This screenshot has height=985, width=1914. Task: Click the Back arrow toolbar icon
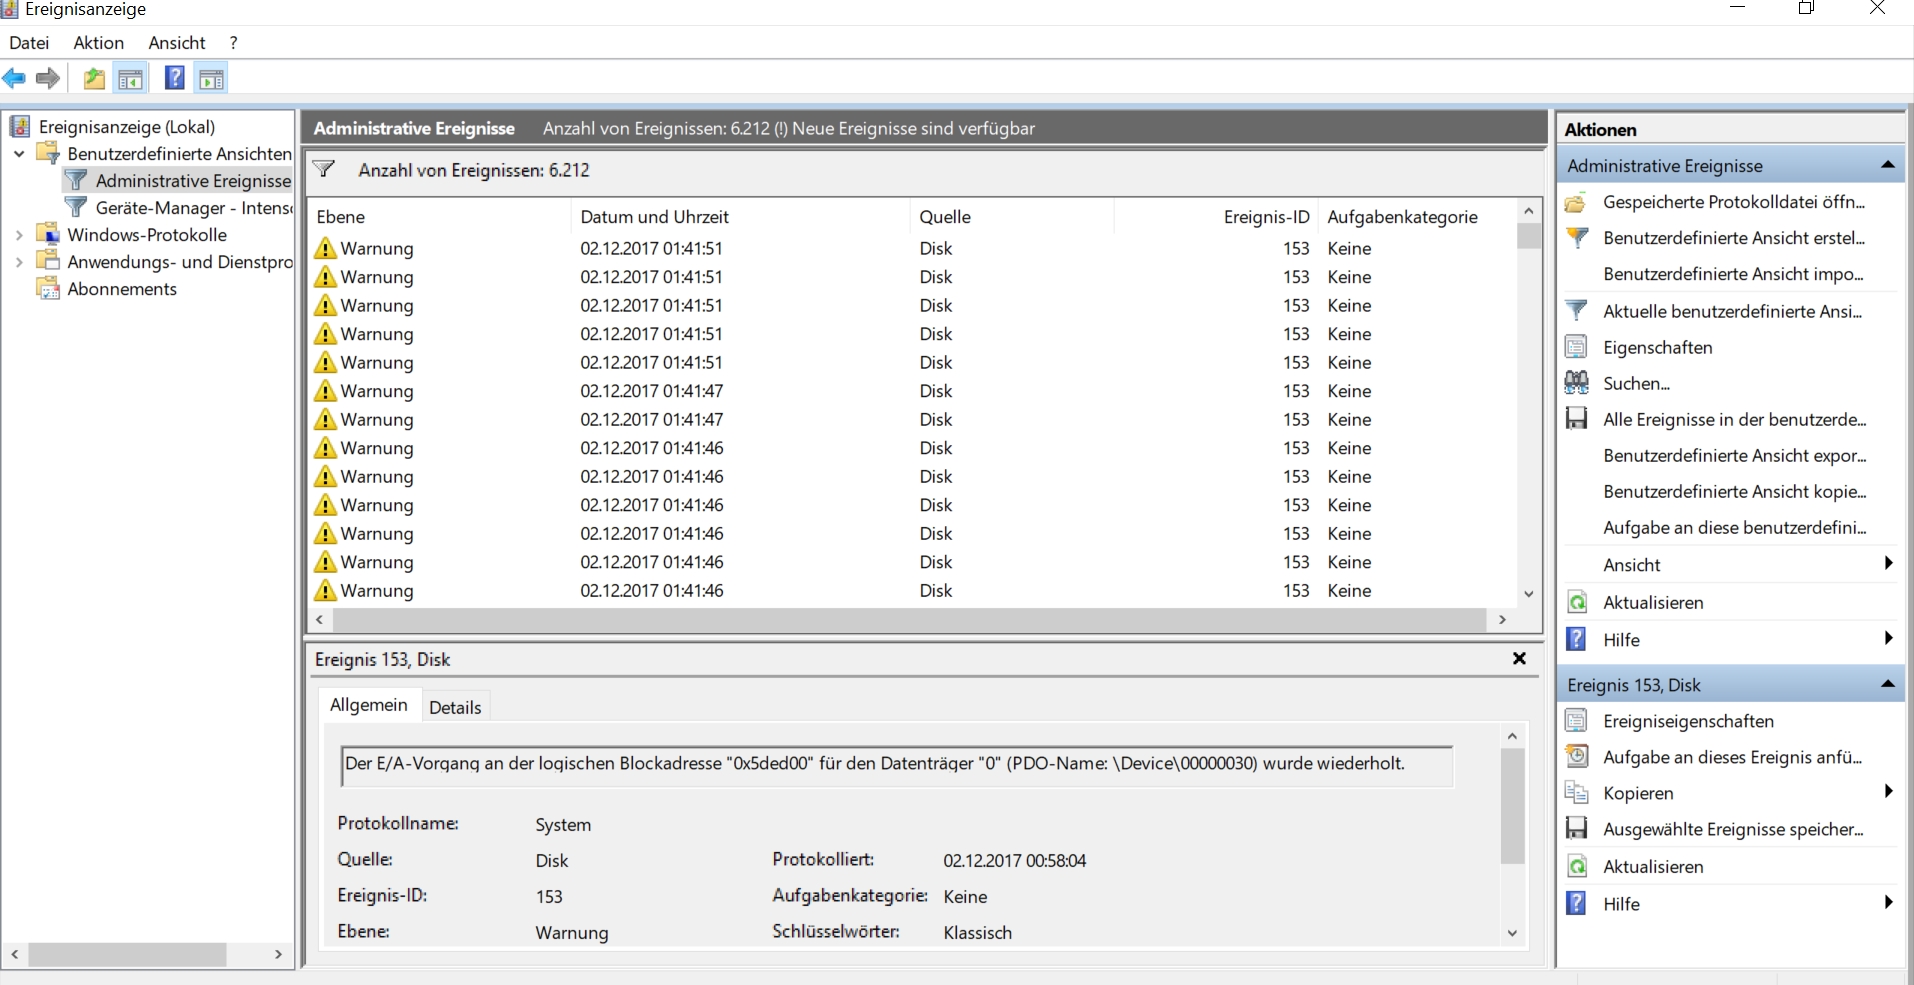[x=14, y=78]
